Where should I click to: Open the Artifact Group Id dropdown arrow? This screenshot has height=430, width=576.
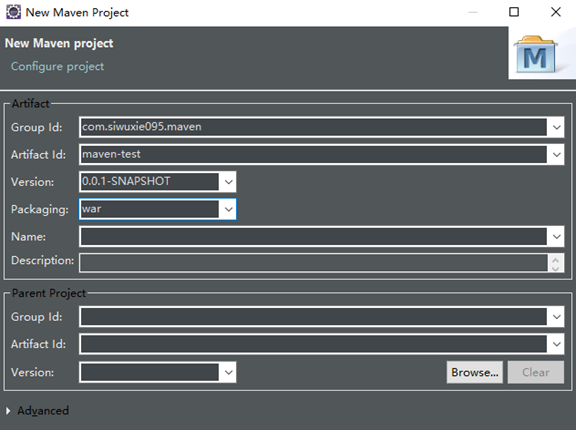click(556, 127)
